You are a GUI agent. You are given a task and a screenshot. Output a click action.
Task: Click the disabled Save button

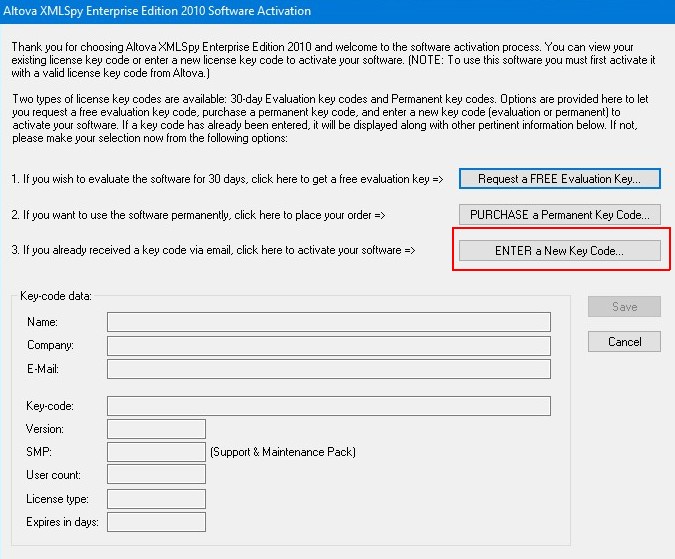pos(624,306)
